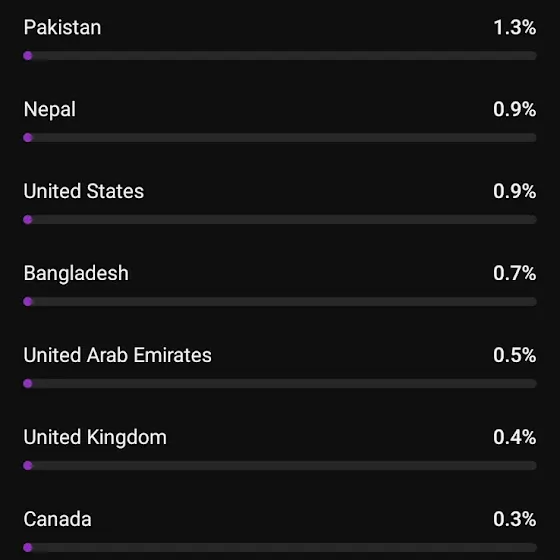Click the Canada 0.3% value

click(515, 519)
